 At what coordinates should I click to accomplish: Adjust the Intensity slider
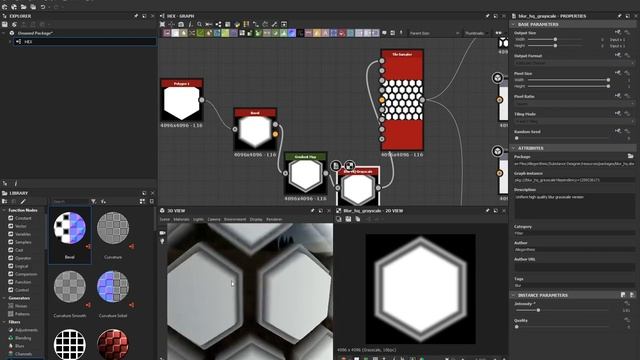[x=562, y=310]
